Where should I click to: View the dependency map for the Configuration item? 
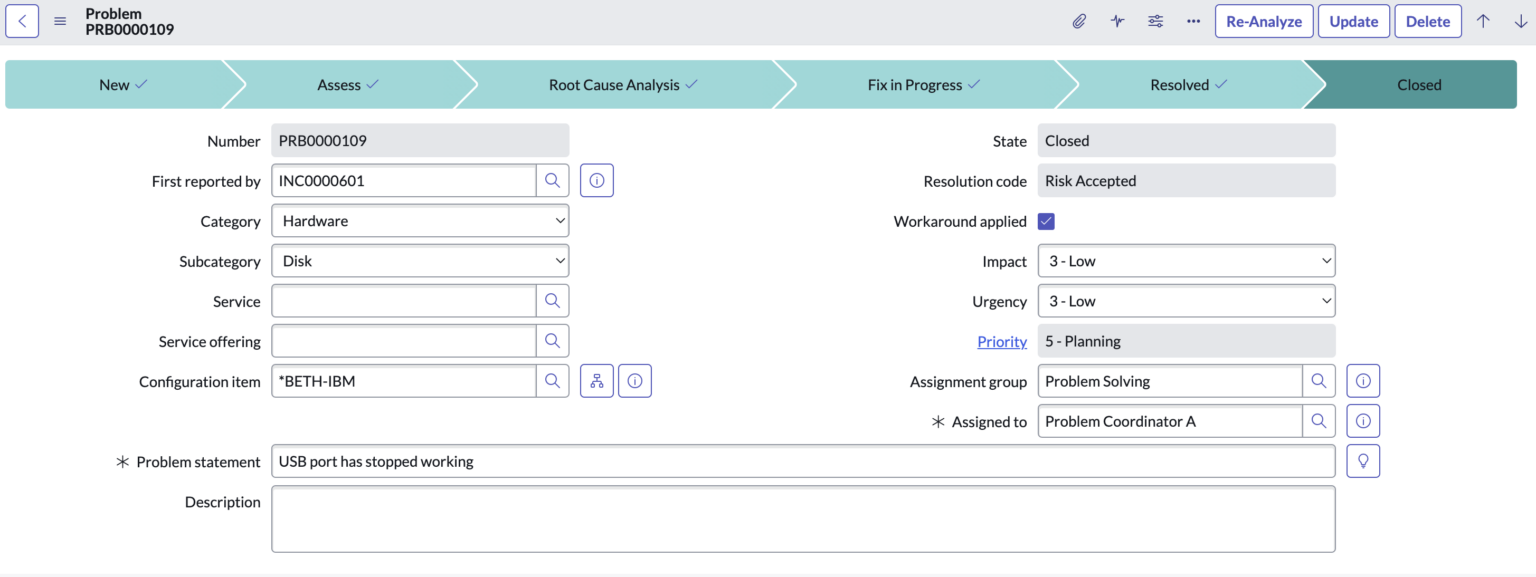point(596,380)
